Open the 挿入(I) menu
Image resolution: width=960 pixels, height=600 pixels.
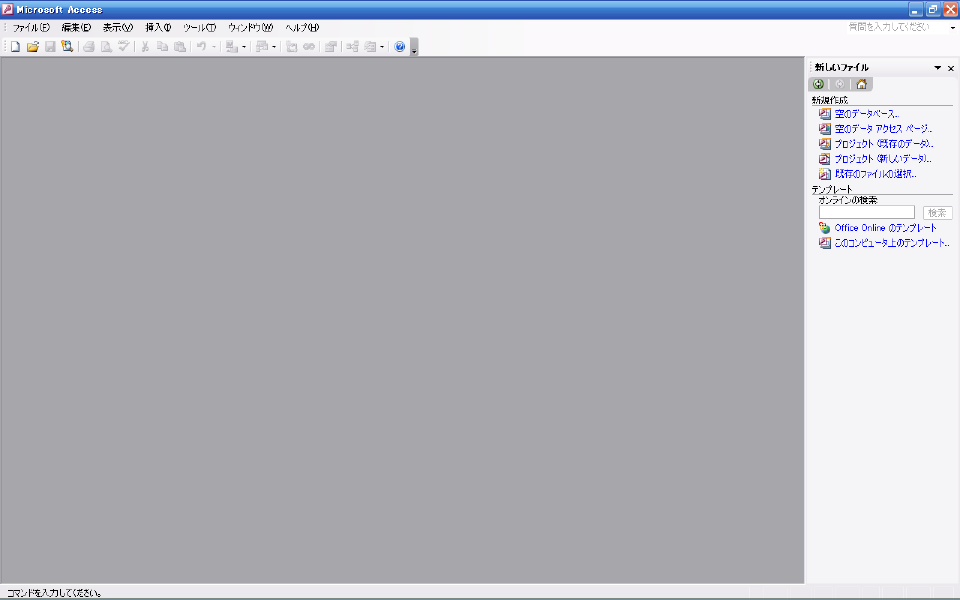pos(158,28)
